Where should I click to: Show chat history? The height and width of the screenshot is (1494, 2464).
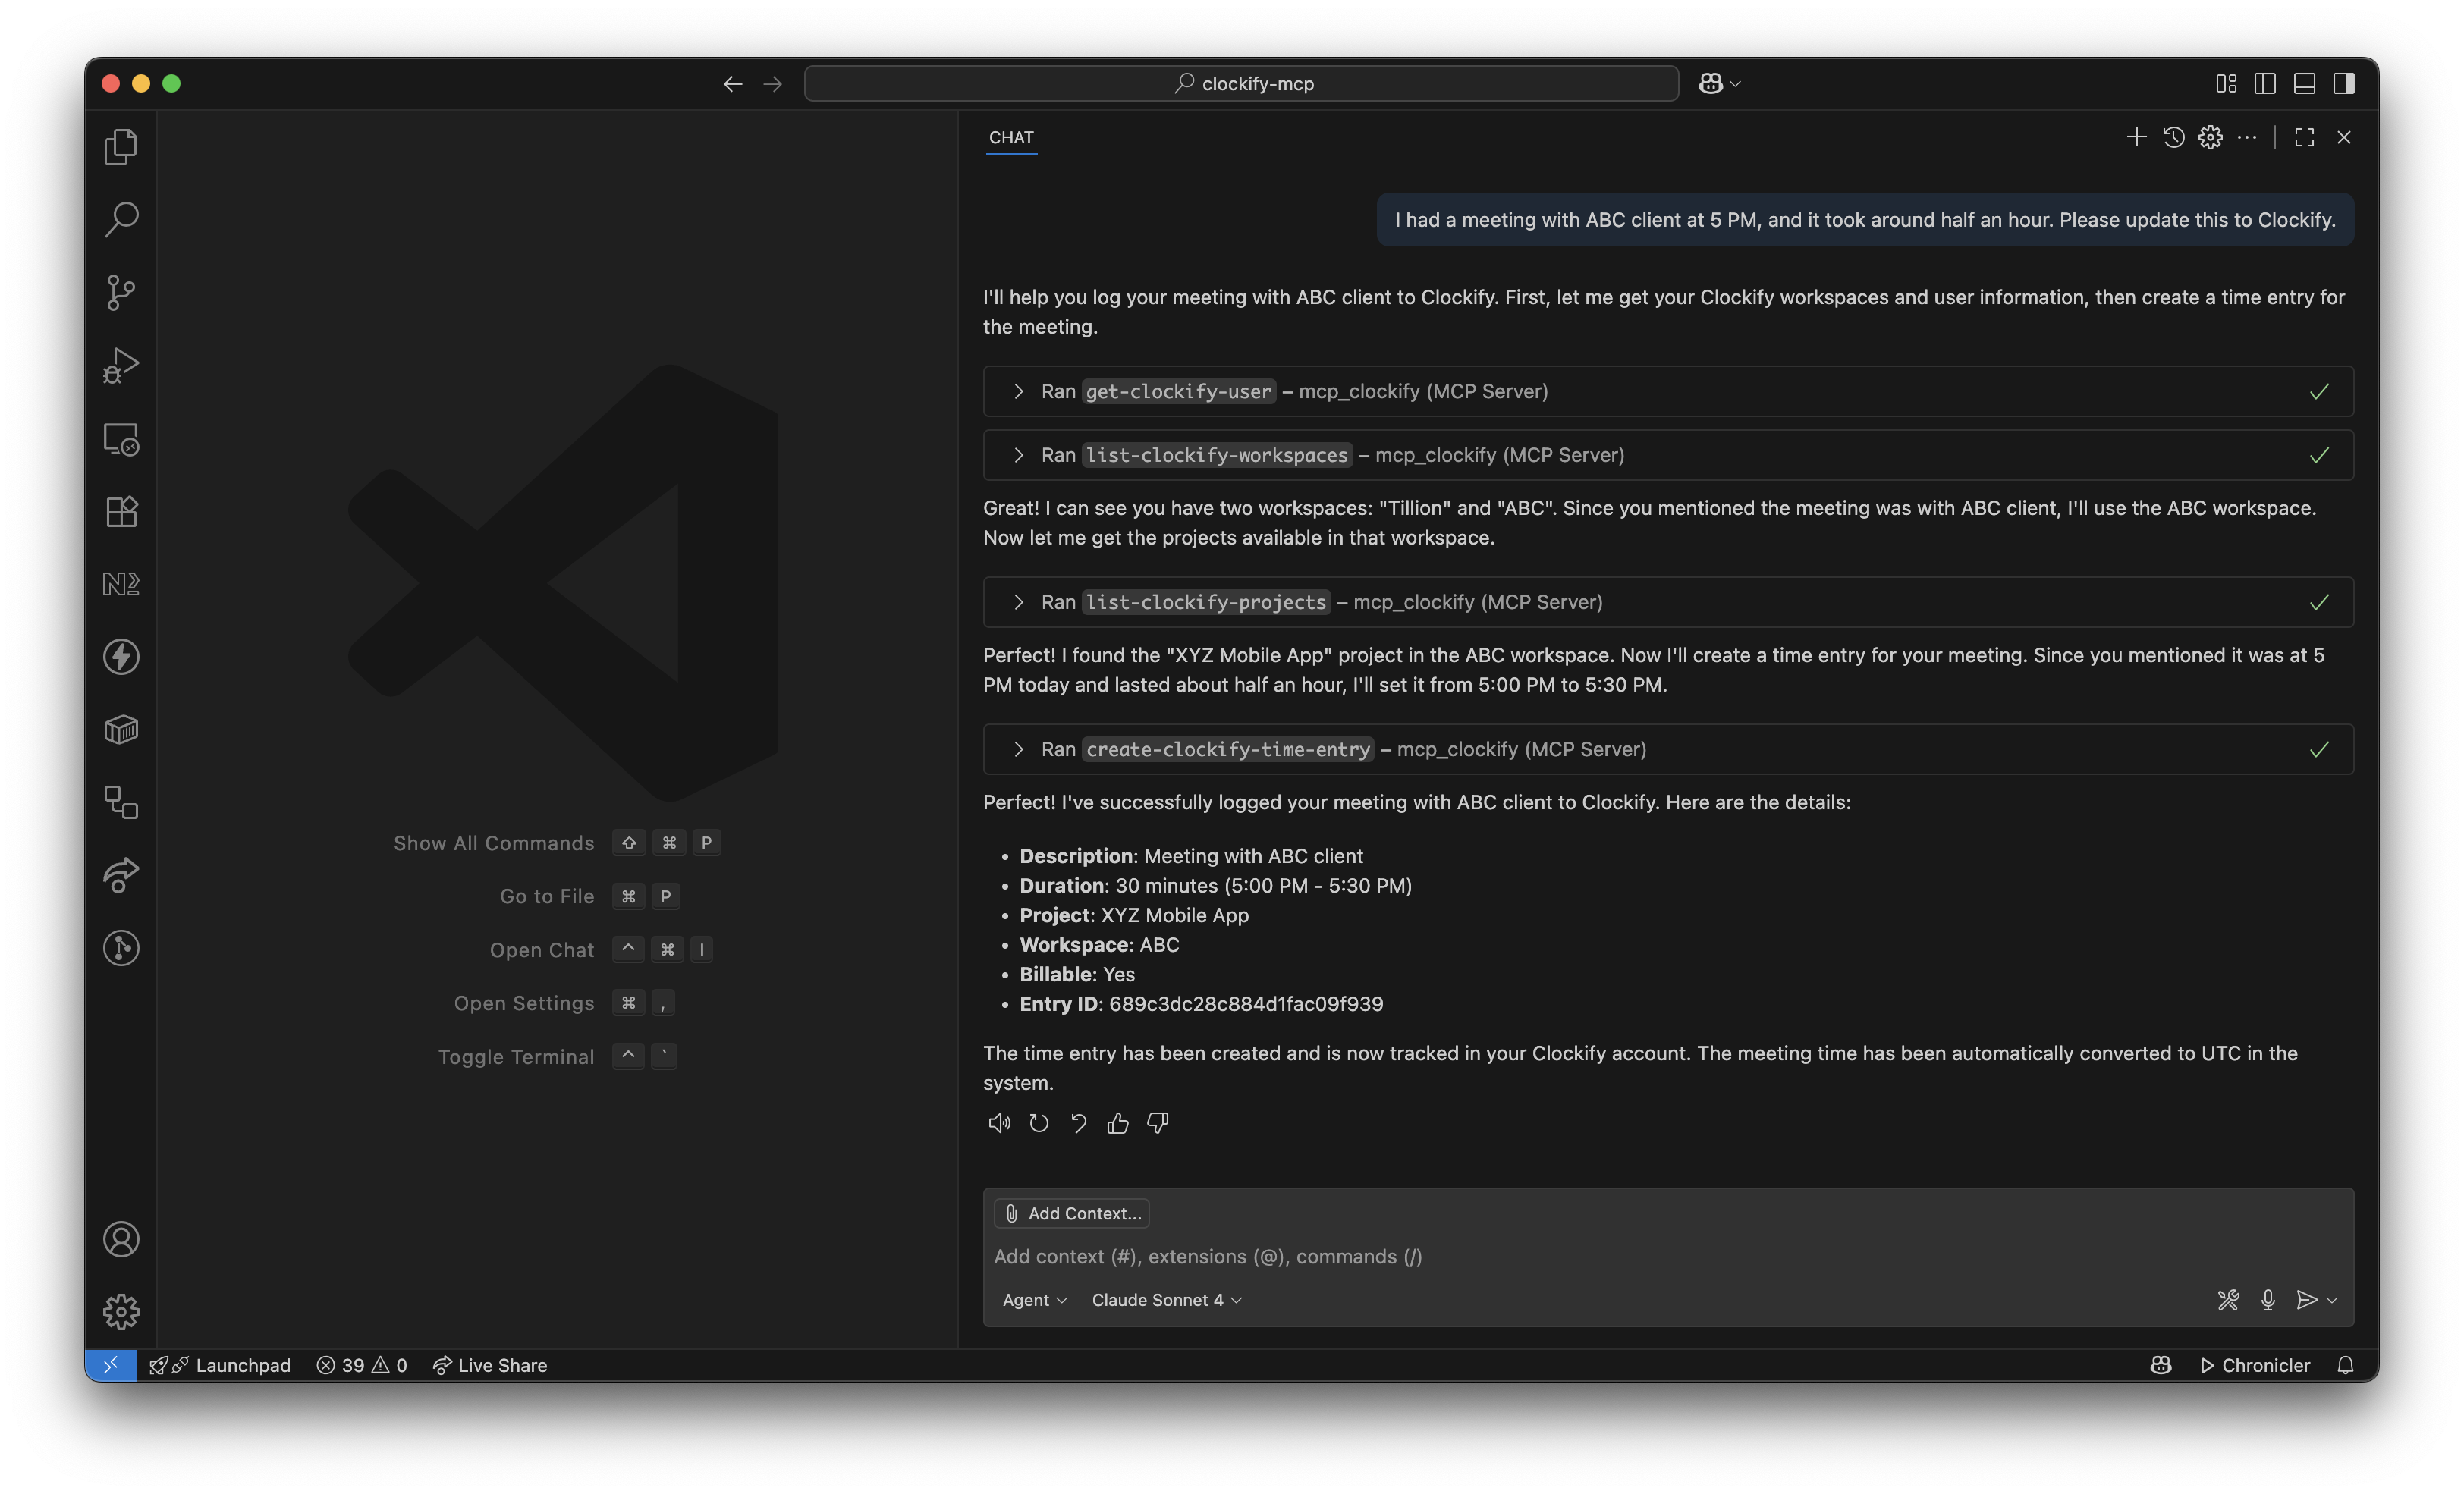coord(2173,137)
